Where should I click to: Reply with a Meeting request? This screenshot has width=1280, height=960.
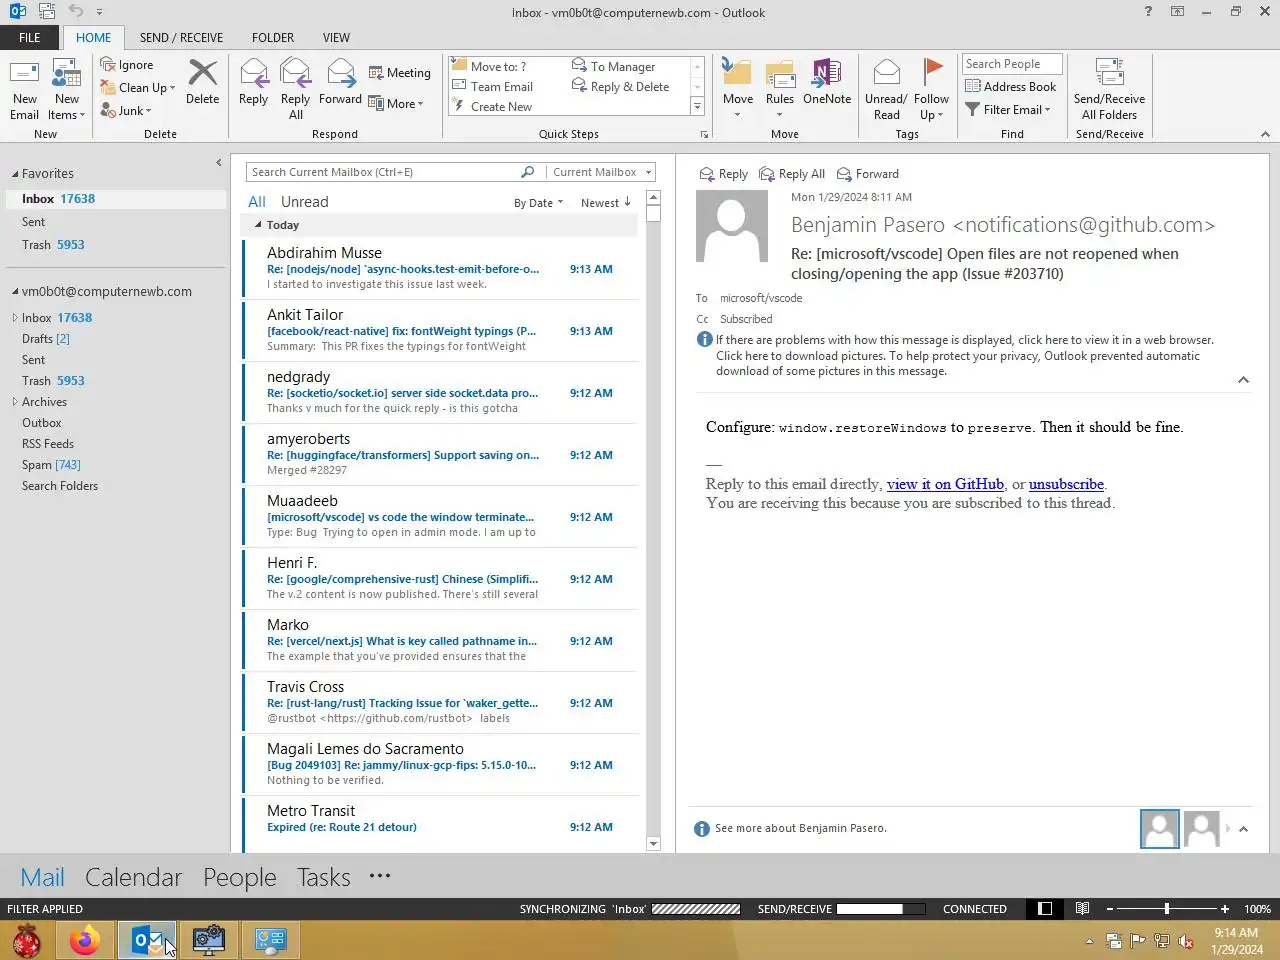(x=400, y=73)
